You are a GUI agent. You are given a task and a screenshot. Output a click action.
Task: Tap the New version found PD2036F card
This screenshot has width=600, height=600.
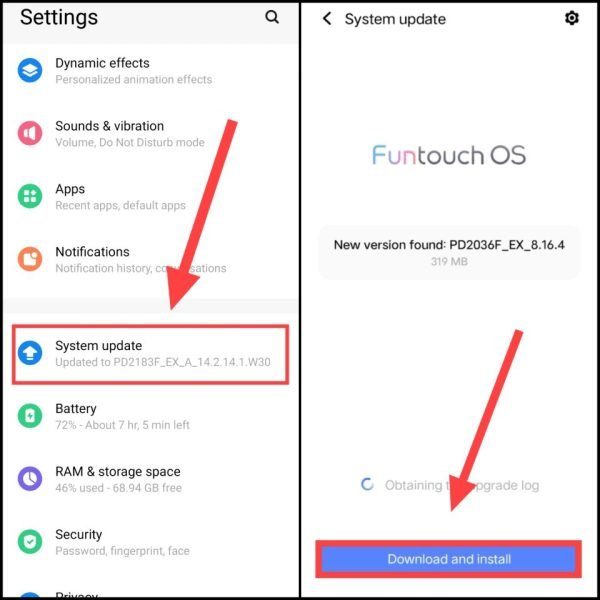tap(449, 253)
